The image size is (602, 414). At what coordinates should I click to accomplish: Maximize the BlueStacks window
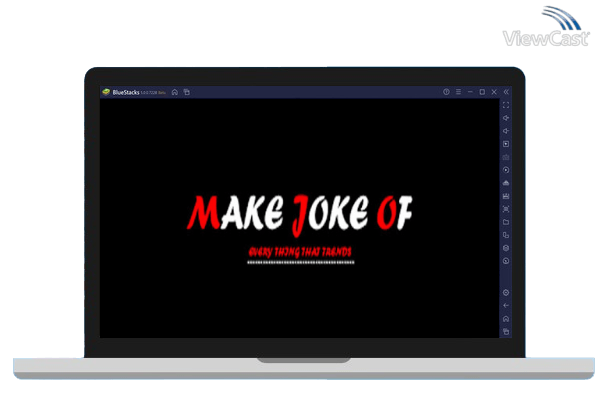482,92
